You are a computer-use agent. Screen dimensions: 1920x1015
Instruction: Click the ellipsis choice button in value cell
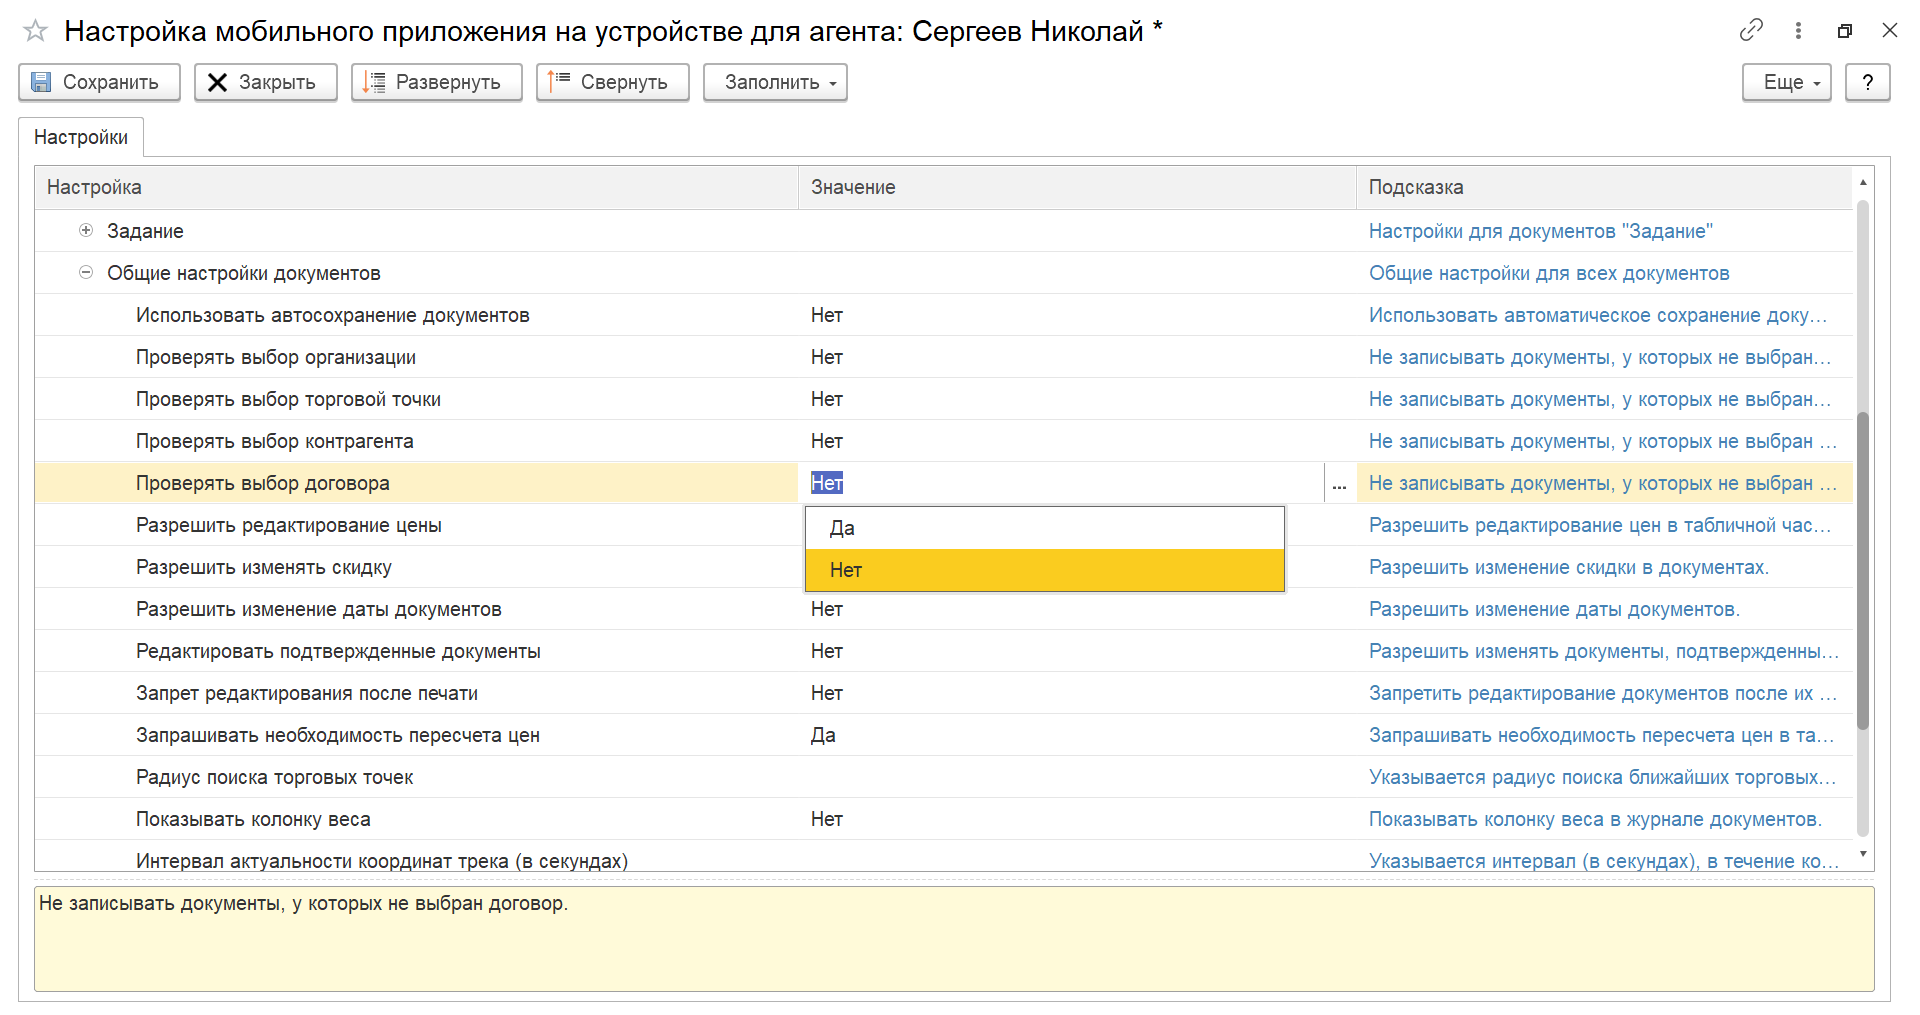tap(1339, 483)
